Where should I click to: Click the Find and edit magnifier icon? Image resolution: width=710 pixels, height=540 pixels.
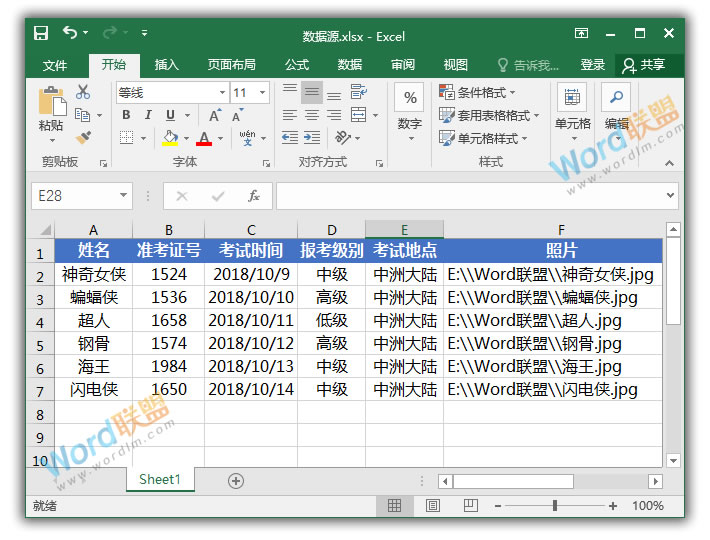click(616, 98)
